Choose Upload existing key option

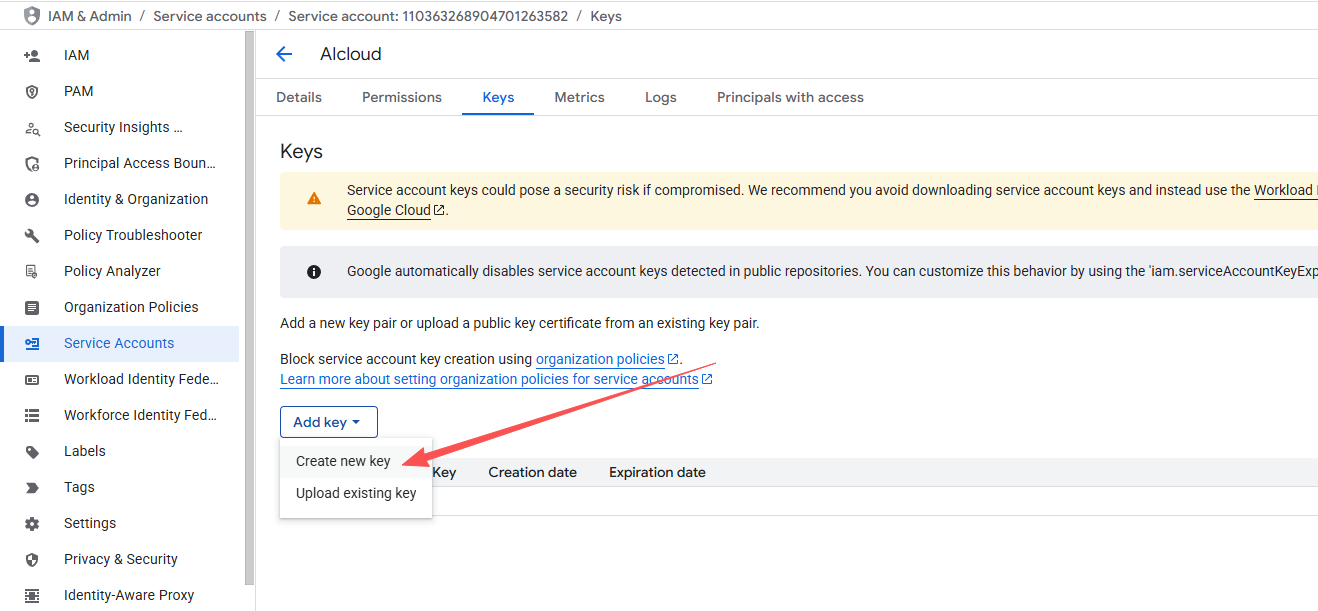pyautogui.click(x=355, y=493)
